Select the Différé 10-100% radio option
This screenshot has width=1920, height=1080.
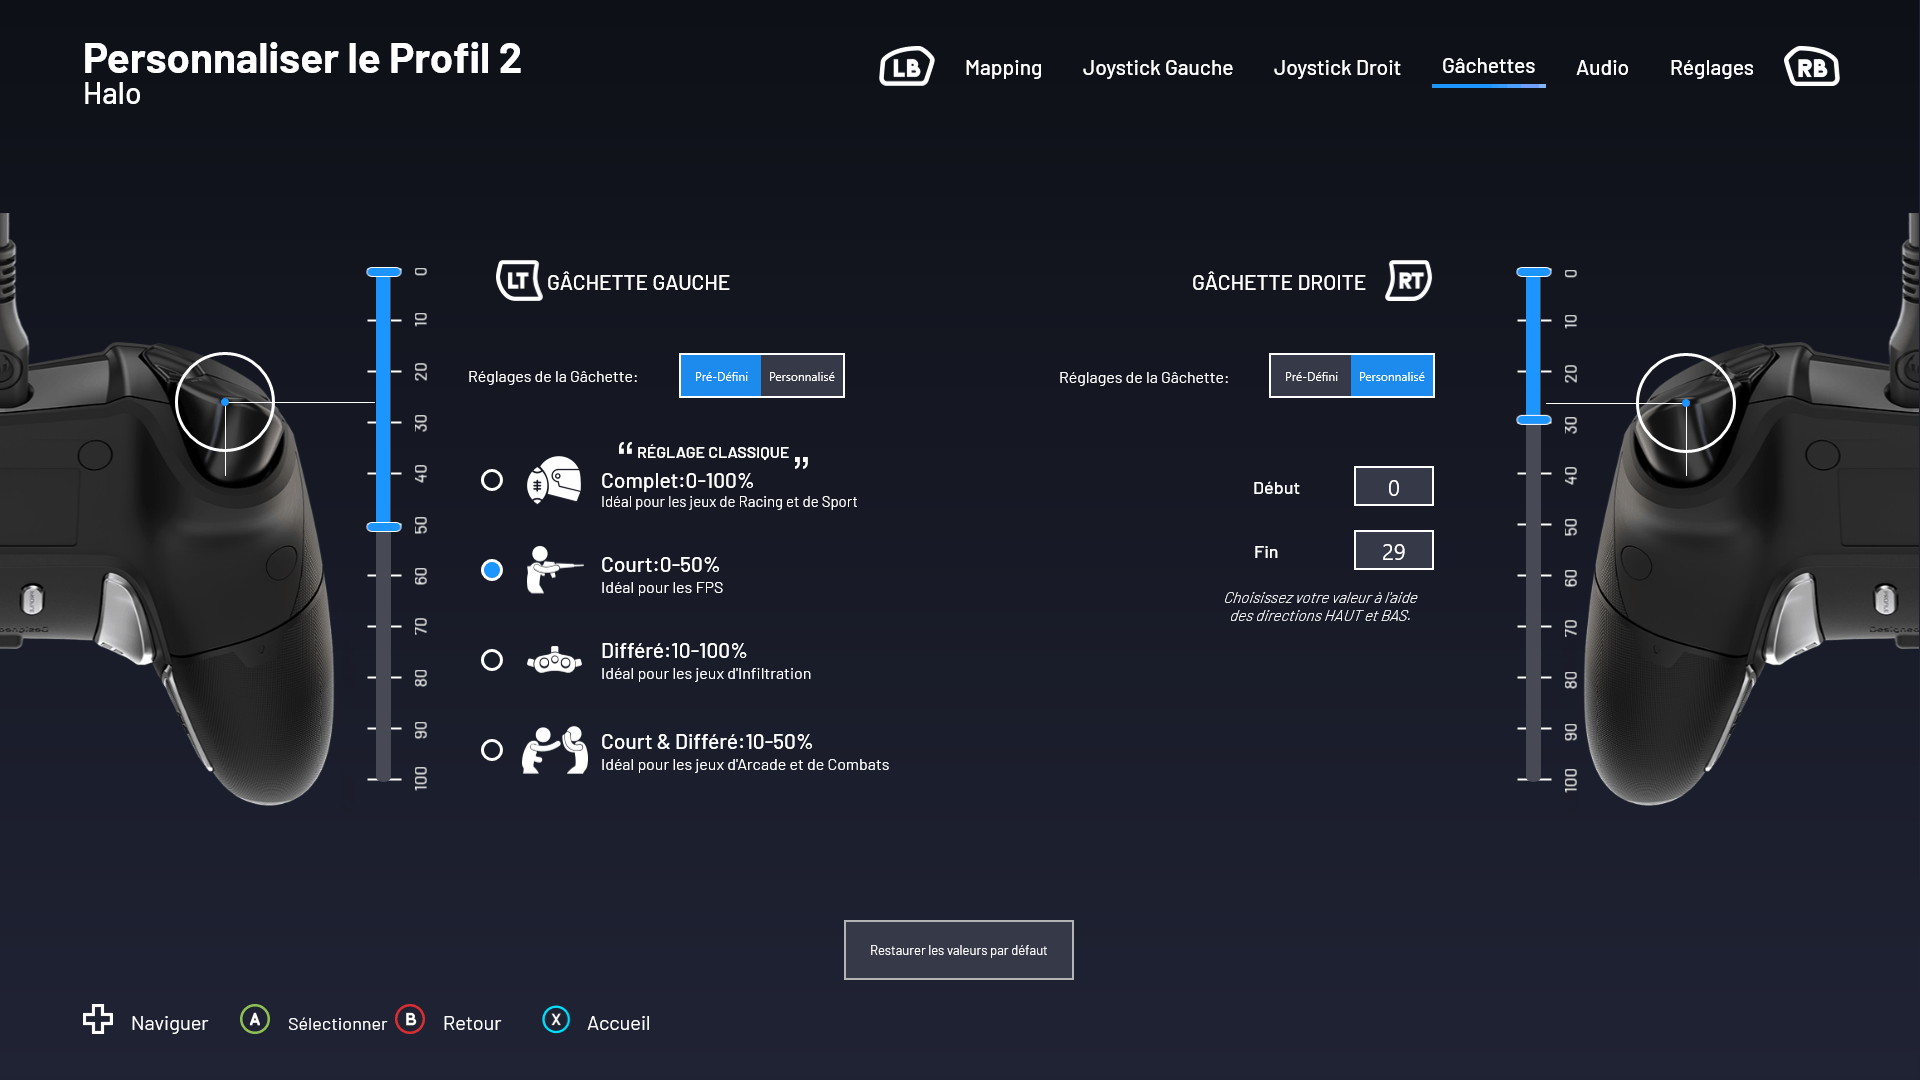[492, 660]
